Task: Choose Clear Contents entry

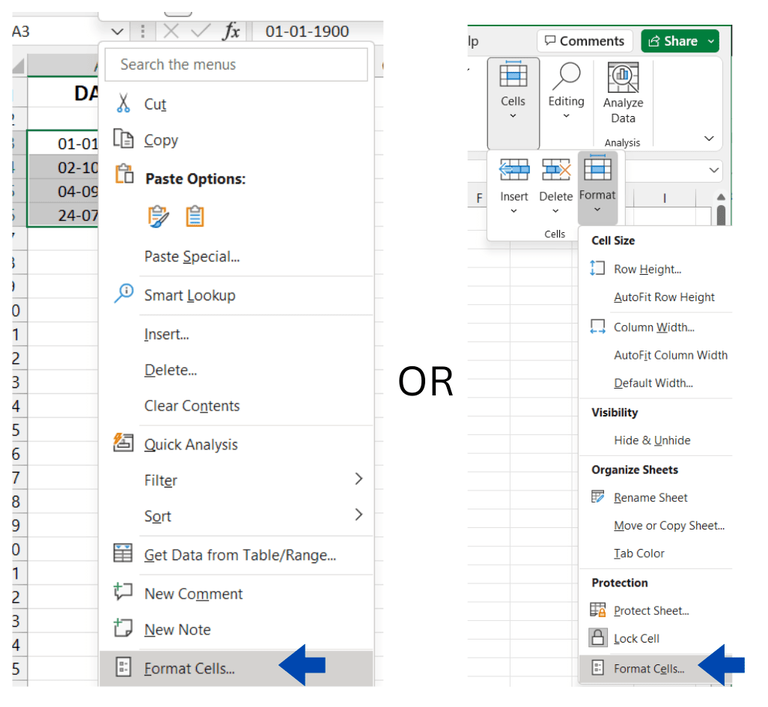Action: [192, 406]
